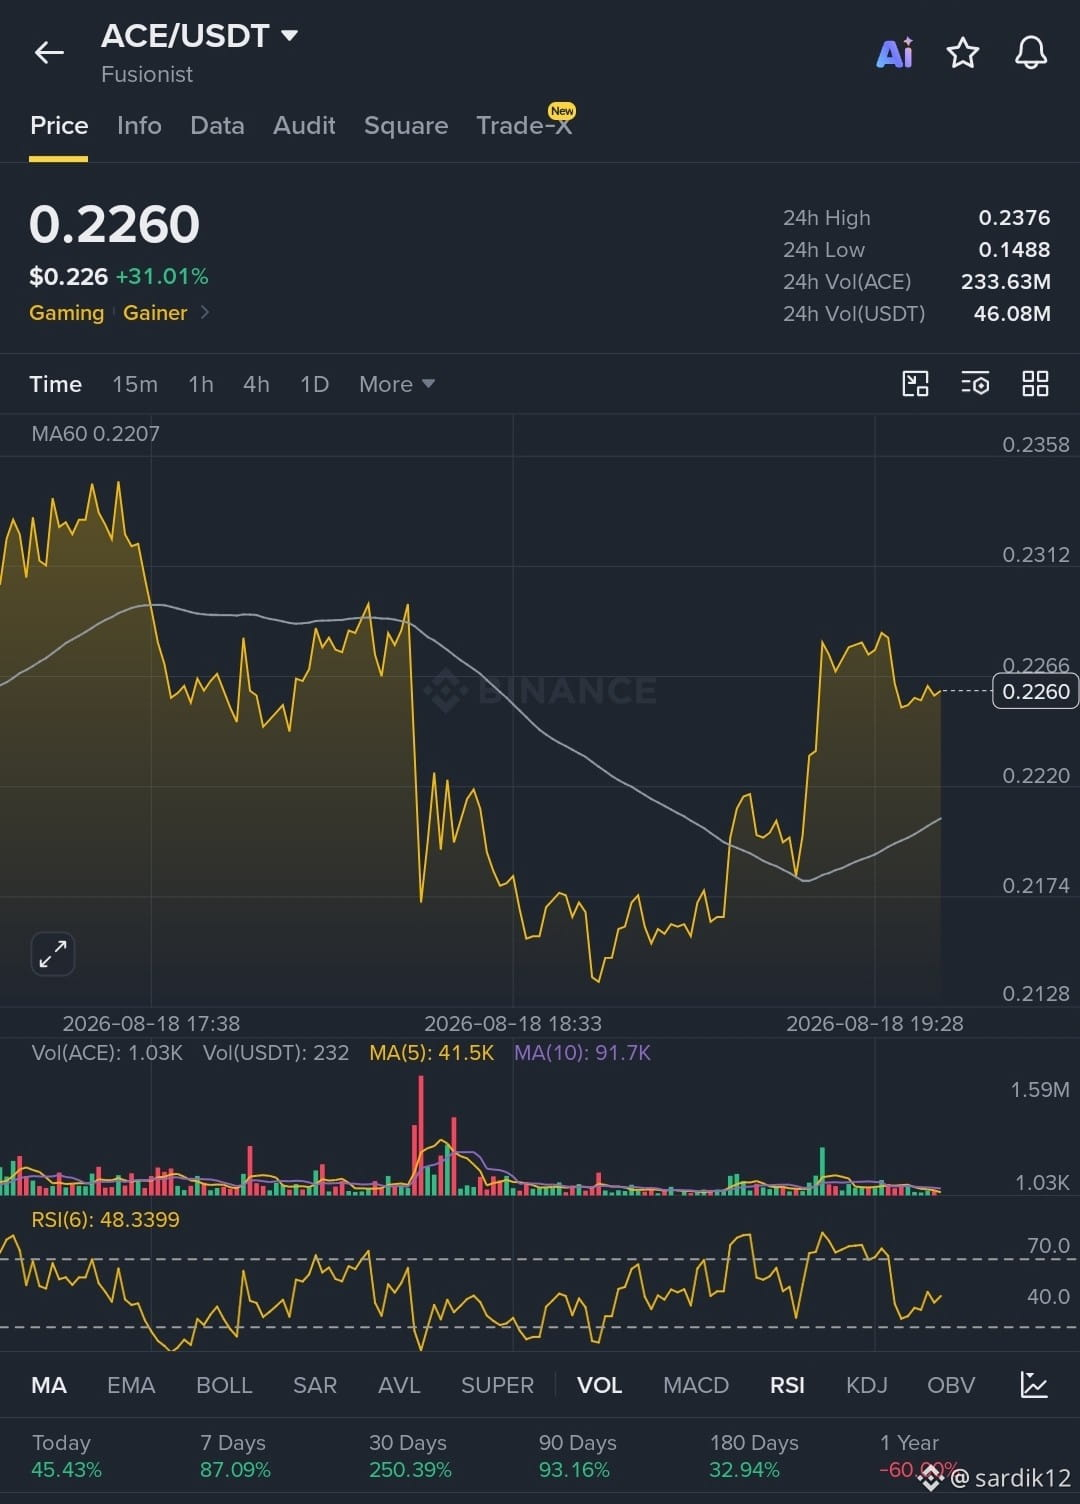Tap the 24h Vol(USDT) value 46.08M
Image resolution: width=1080 pixels, height=1504 pixels.
click(x=1012, y=314)
